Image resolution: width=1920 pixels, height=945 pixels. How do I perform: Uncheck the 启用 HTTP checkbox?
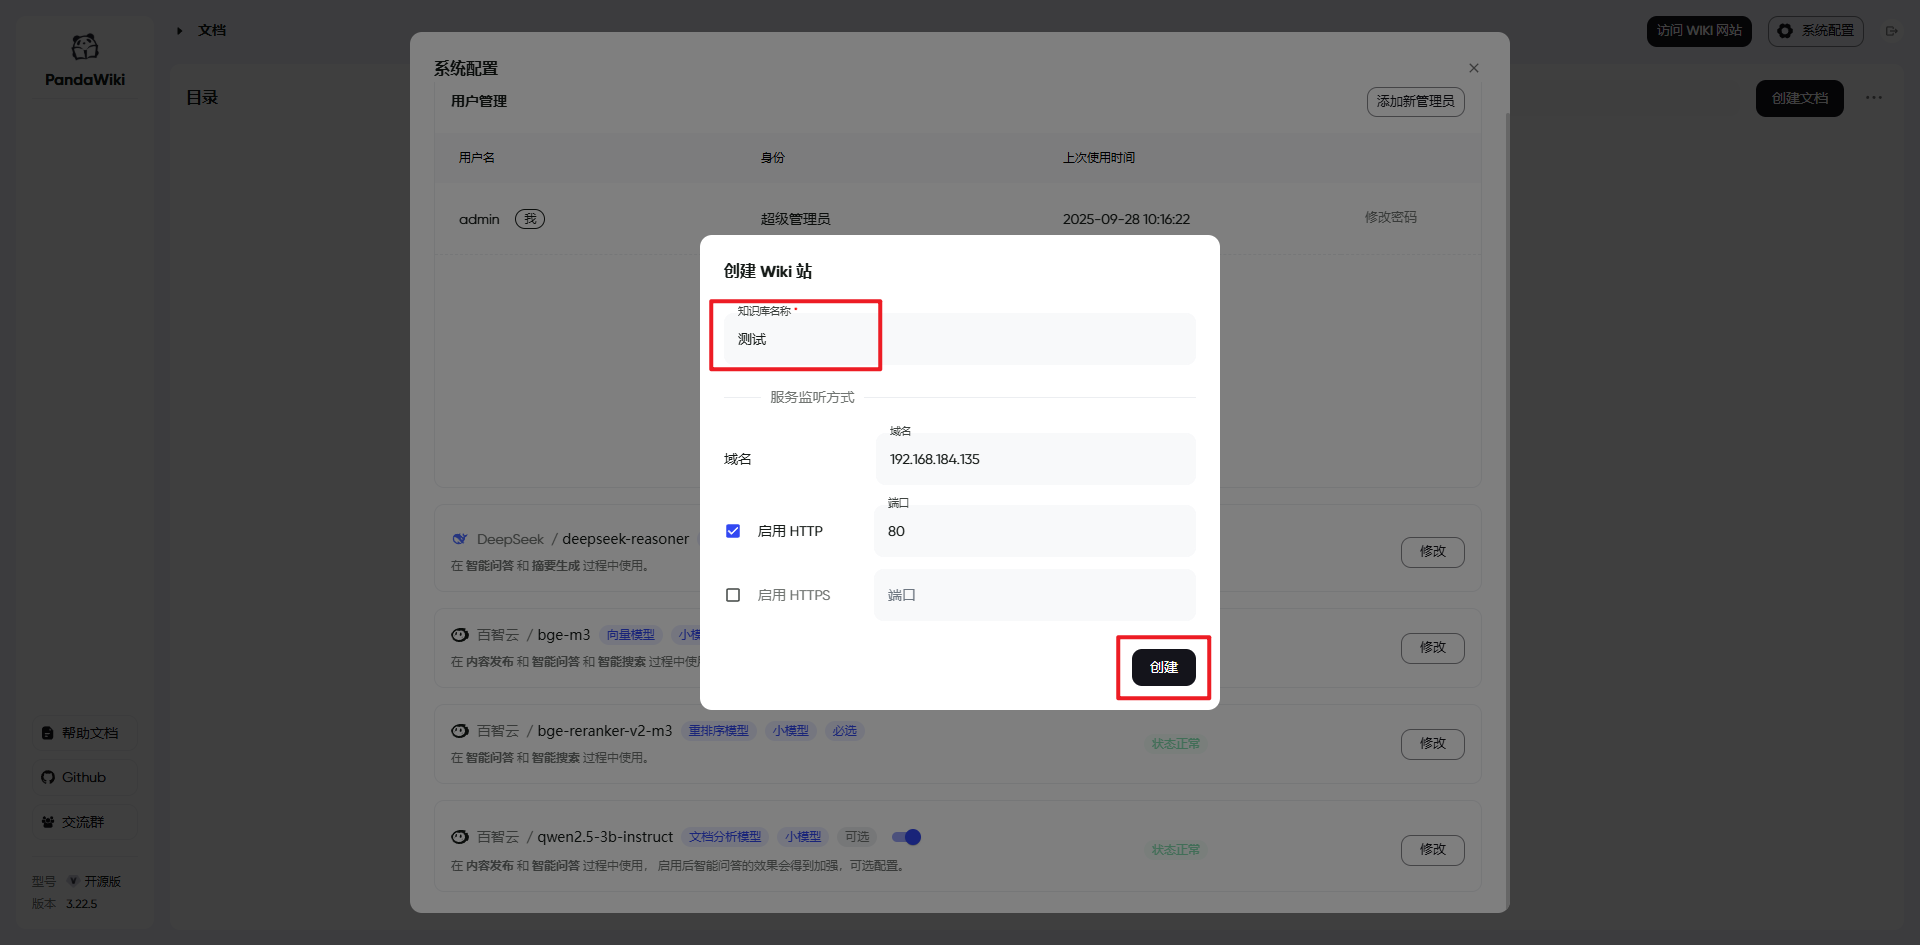coord(733,531)
